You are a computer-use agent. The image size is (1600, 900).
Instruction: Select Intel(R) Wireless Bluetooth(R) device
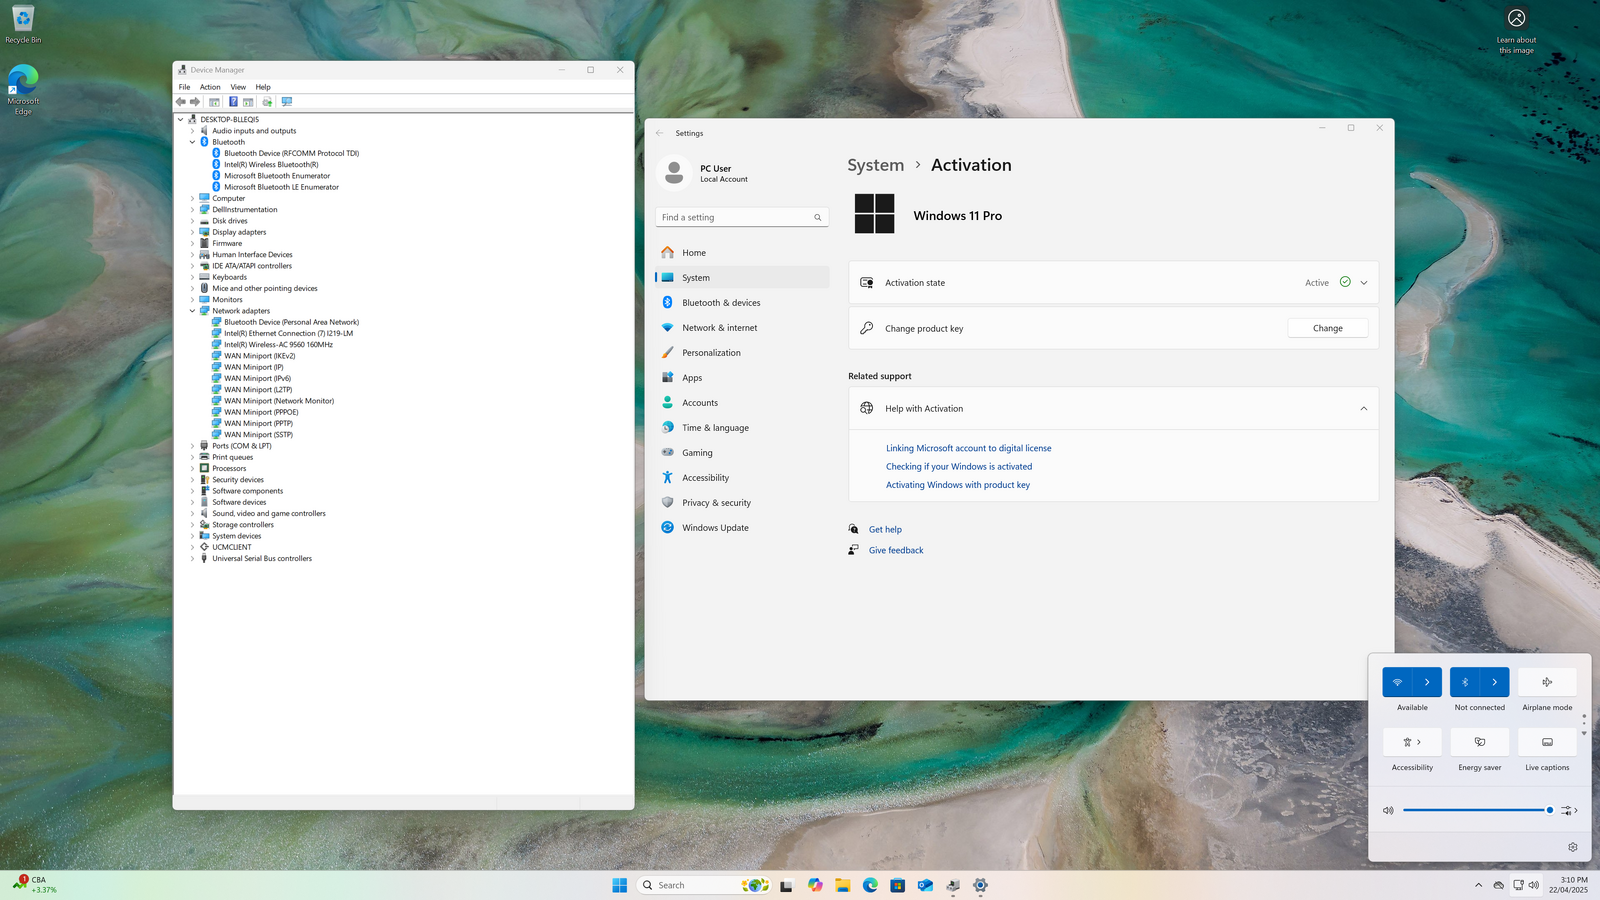pos(271,165)
